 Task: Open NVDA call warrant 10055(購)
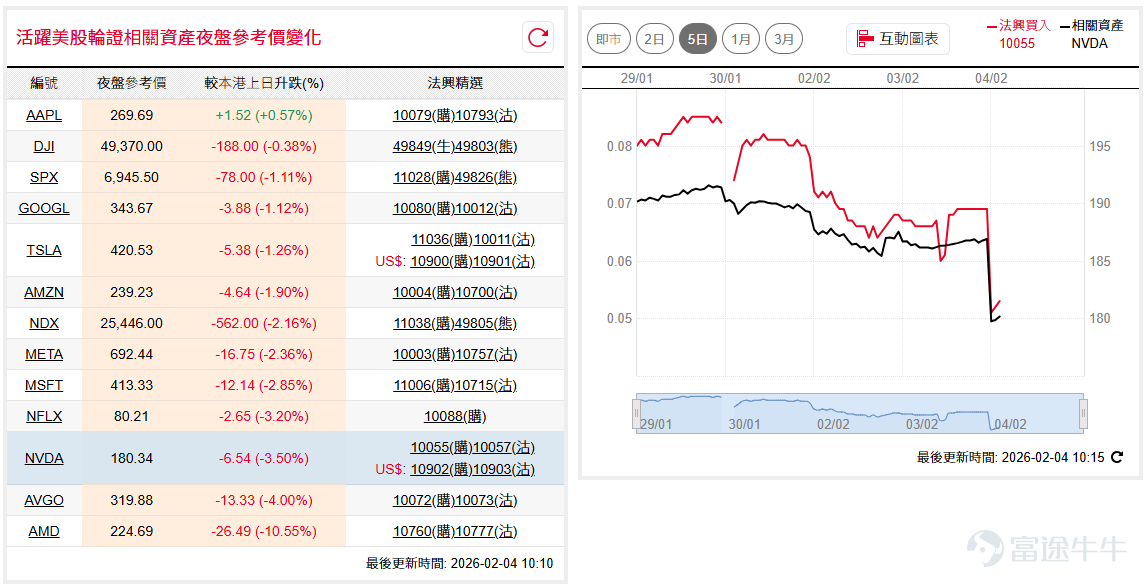tap(442, 447)
